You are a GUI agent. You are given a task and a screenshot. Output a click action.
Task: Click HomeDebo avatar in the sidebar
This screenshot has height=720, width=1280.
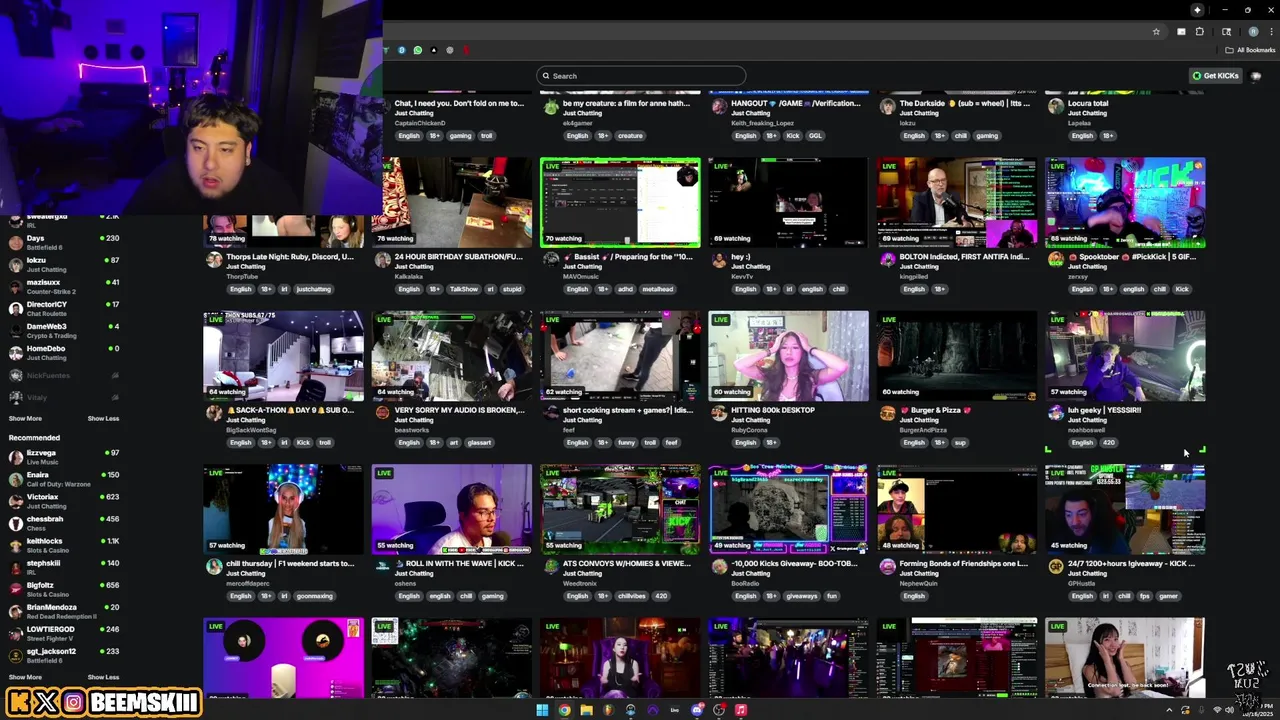[16, 353]
